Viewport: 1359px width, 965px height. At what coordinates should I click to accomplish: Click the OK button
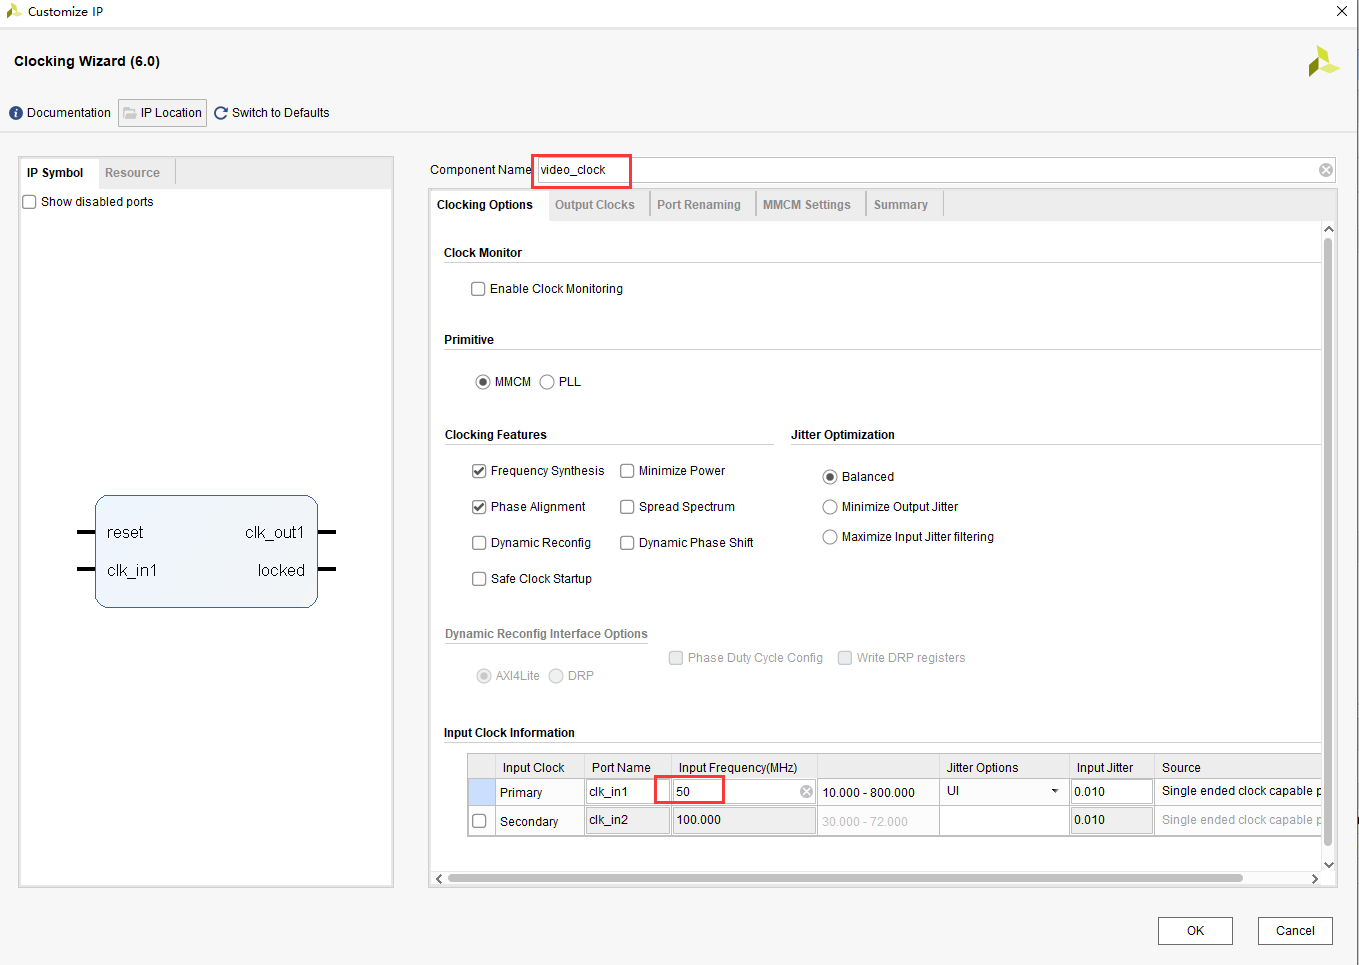[1195, 931]
